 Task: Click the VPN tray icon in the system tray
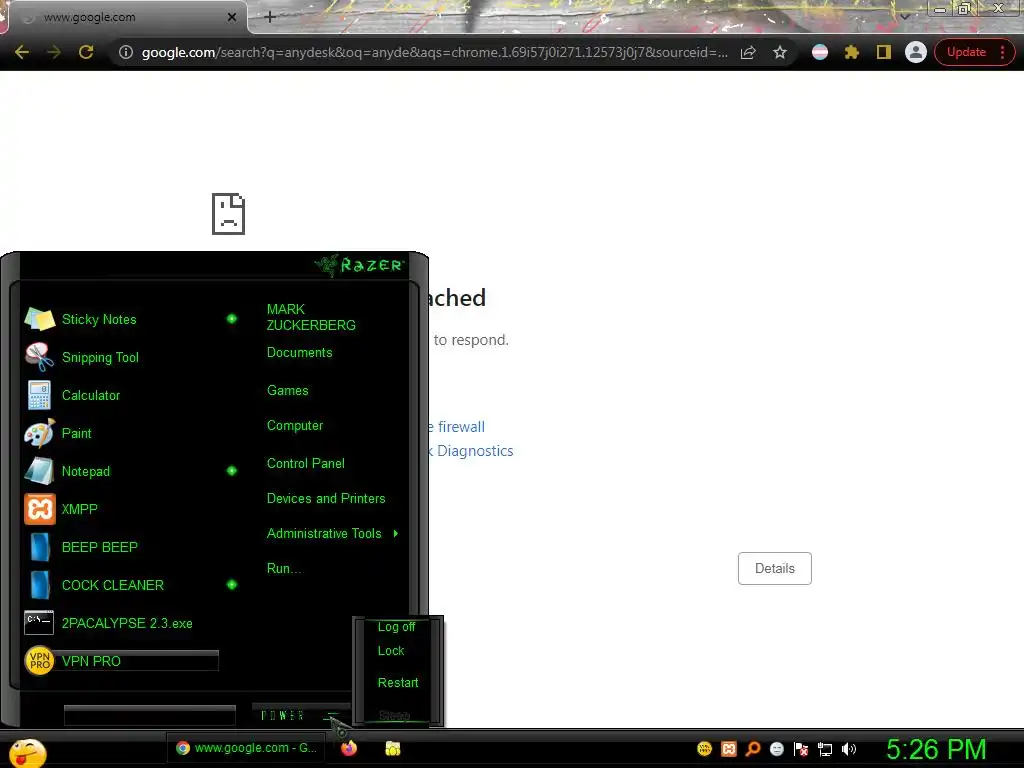[704, 749]
